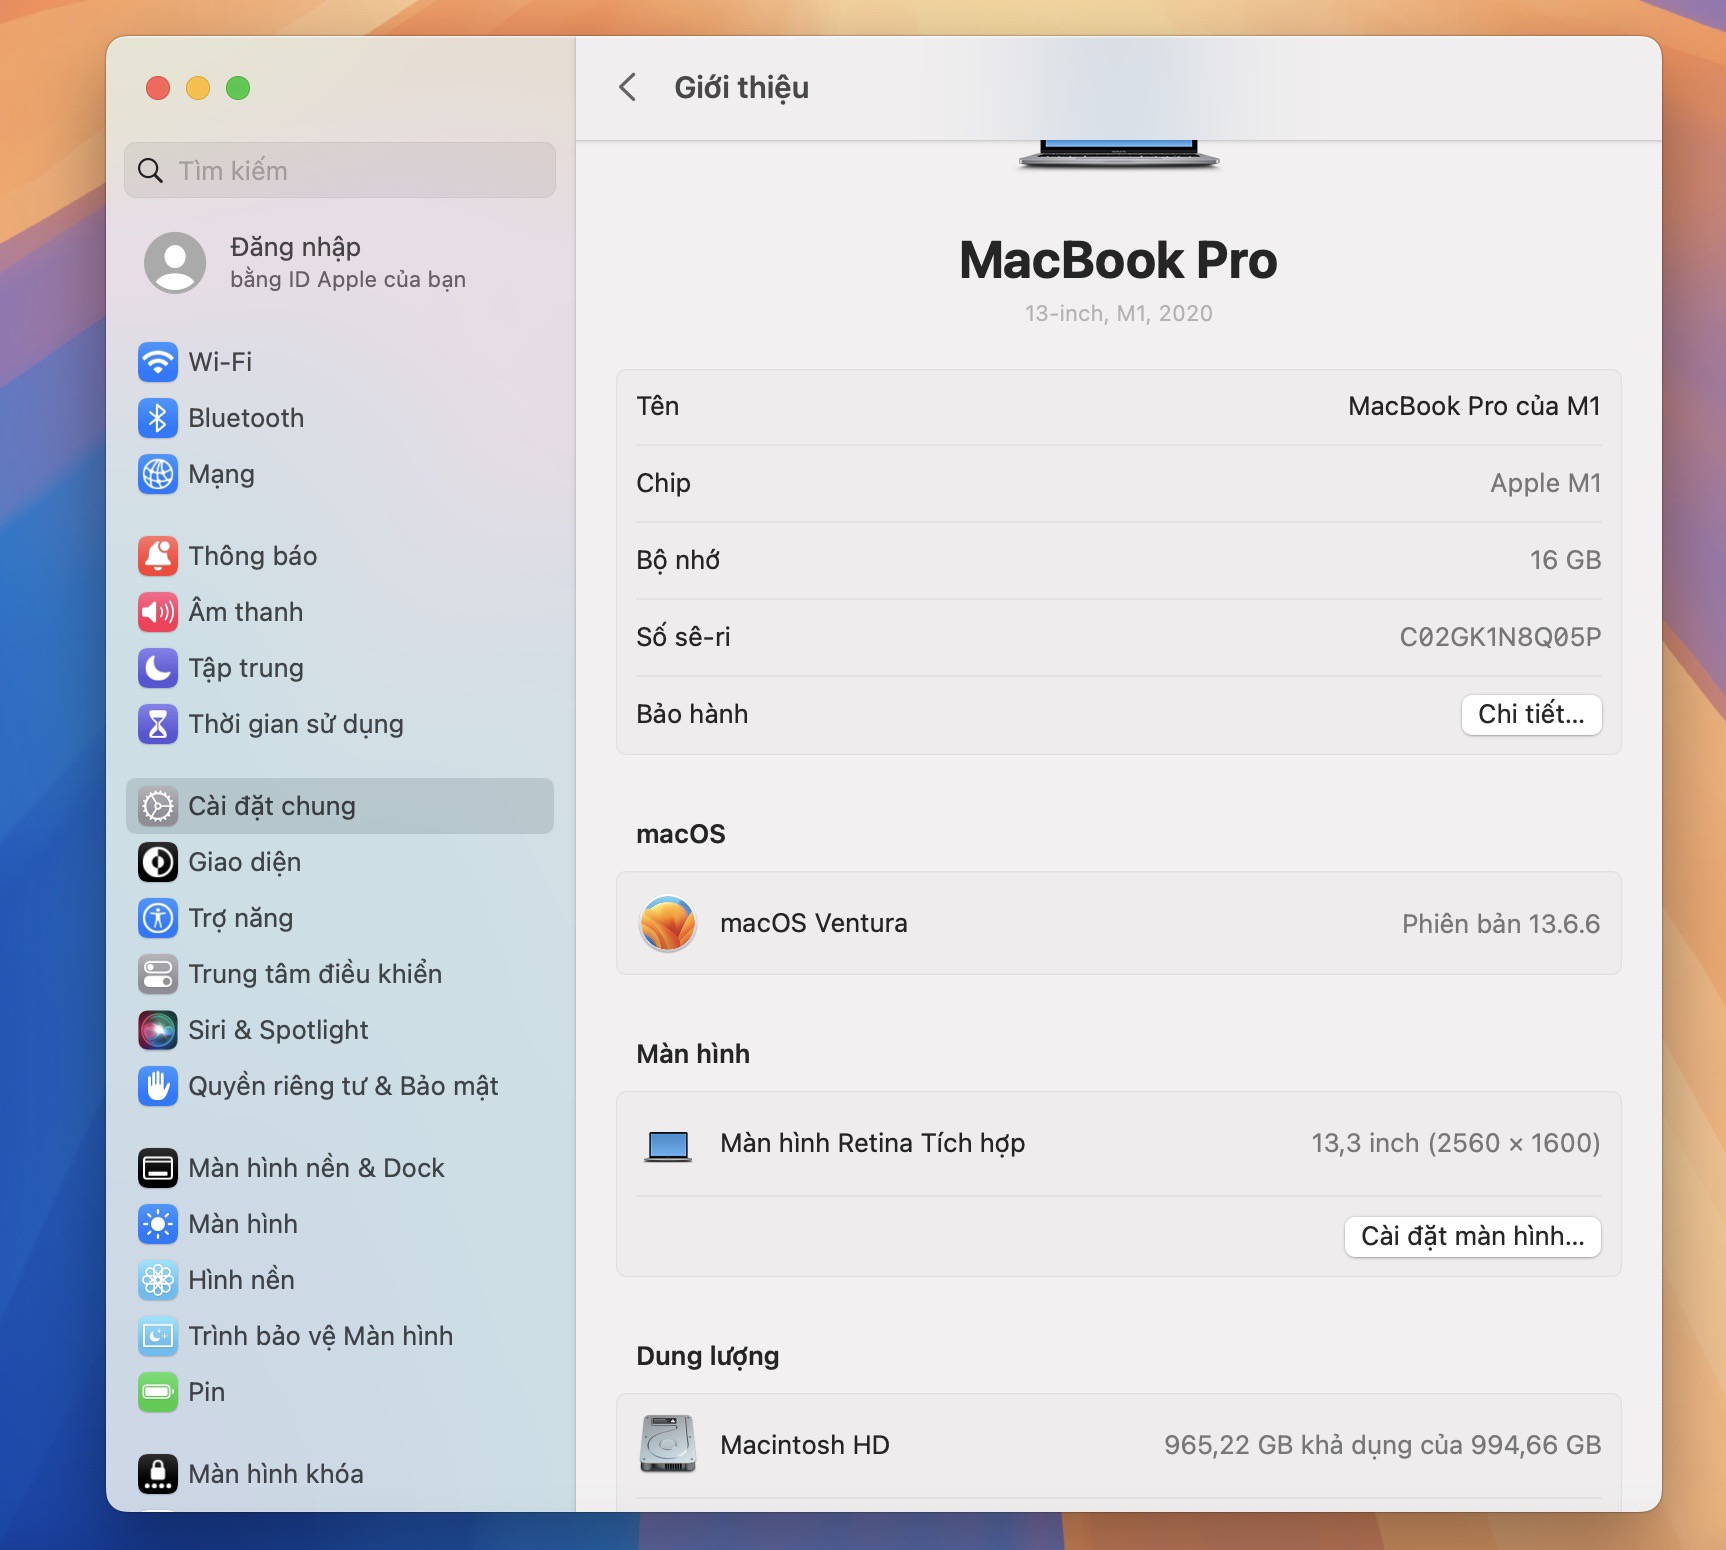Click the green zoom window button
Image resolution: width=1726 pixels, height=1550 pixels.
tap(238, 88)
